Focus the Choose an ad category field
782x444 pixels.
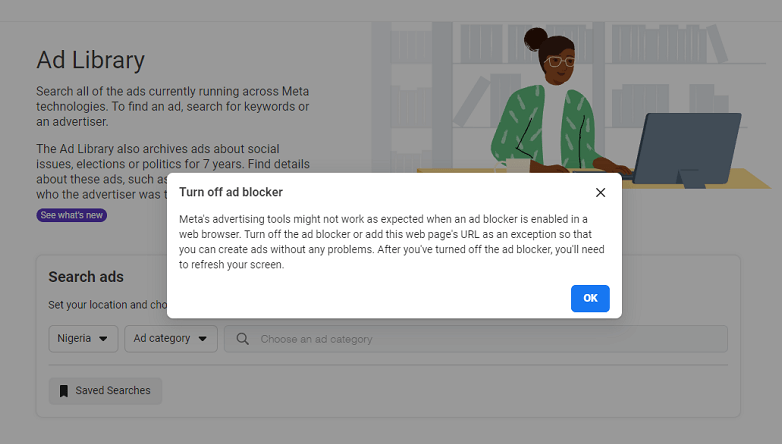(x=480, y=339)
